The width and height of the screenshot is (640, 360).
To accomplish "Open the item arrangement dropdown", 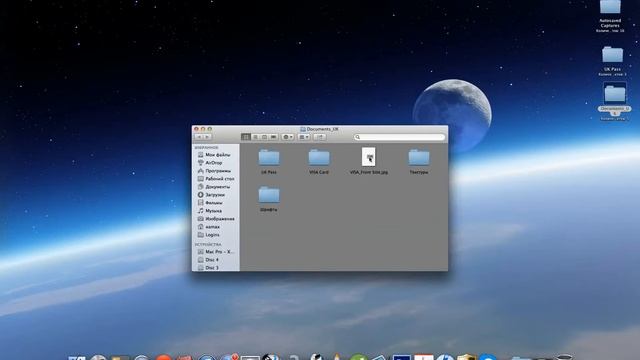I will click(x=304, y=137).
